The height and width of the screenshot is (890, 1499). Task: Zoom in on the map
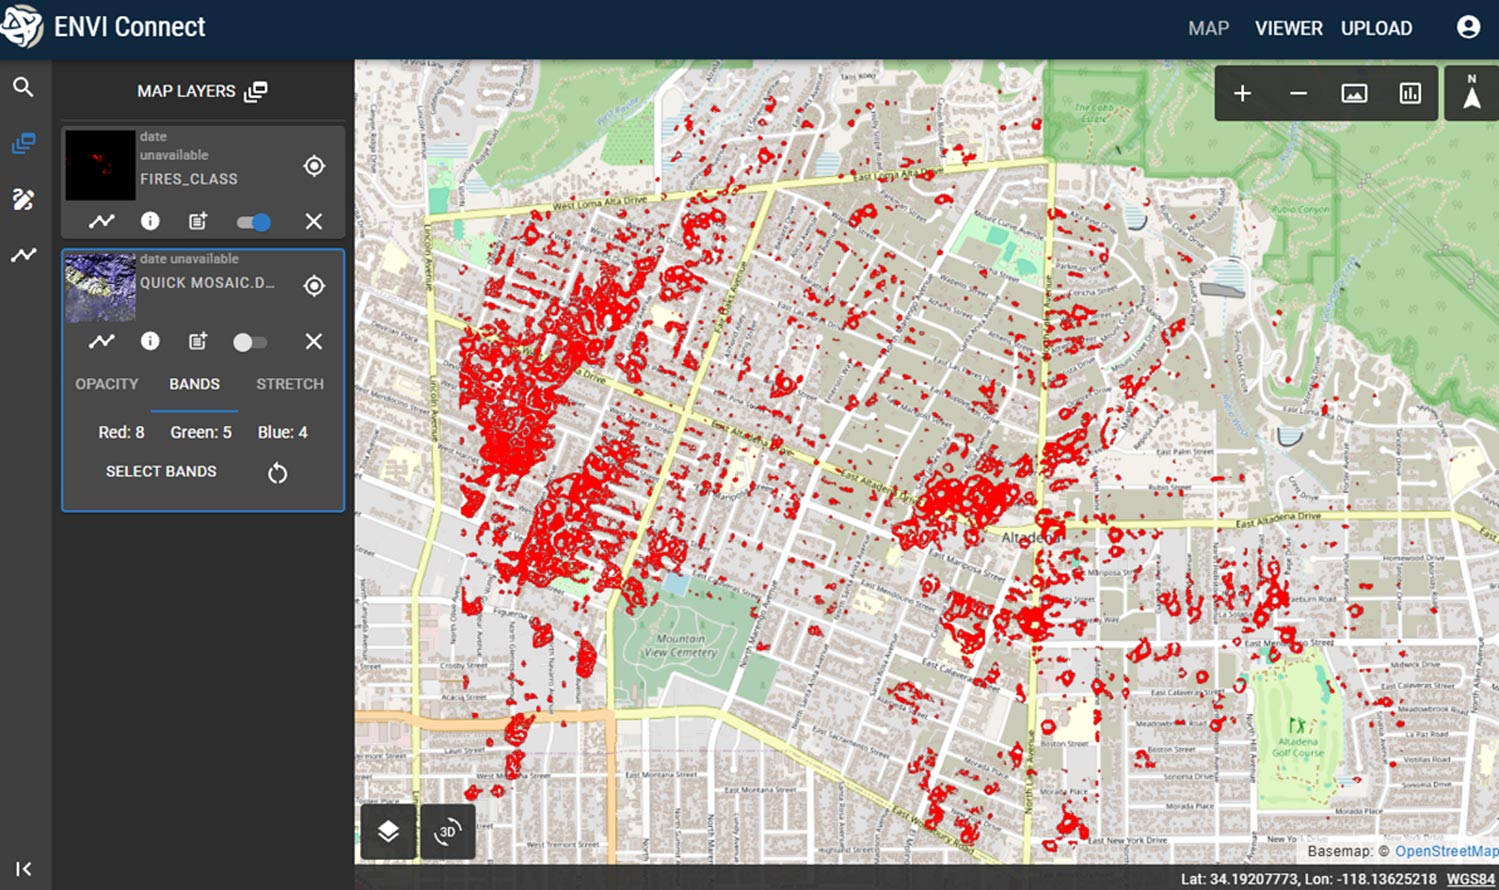tap(1242, 94)
